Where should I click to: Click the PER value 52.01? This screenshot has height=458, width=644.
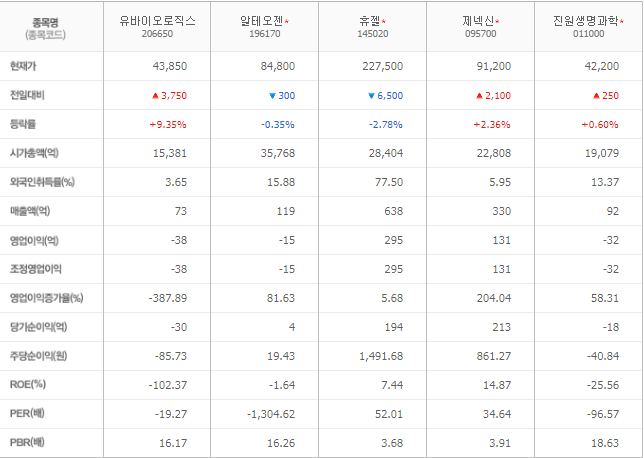(x=389, y=414)
